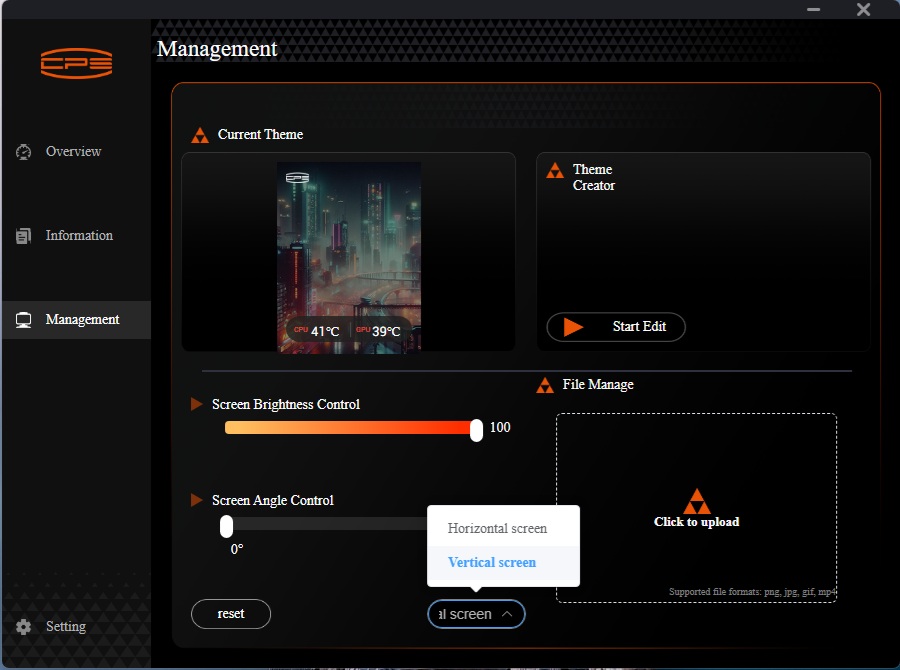The image size is (900, 670).
Task: Click the triangle icon beside Theme Creator
Action: 555,171
